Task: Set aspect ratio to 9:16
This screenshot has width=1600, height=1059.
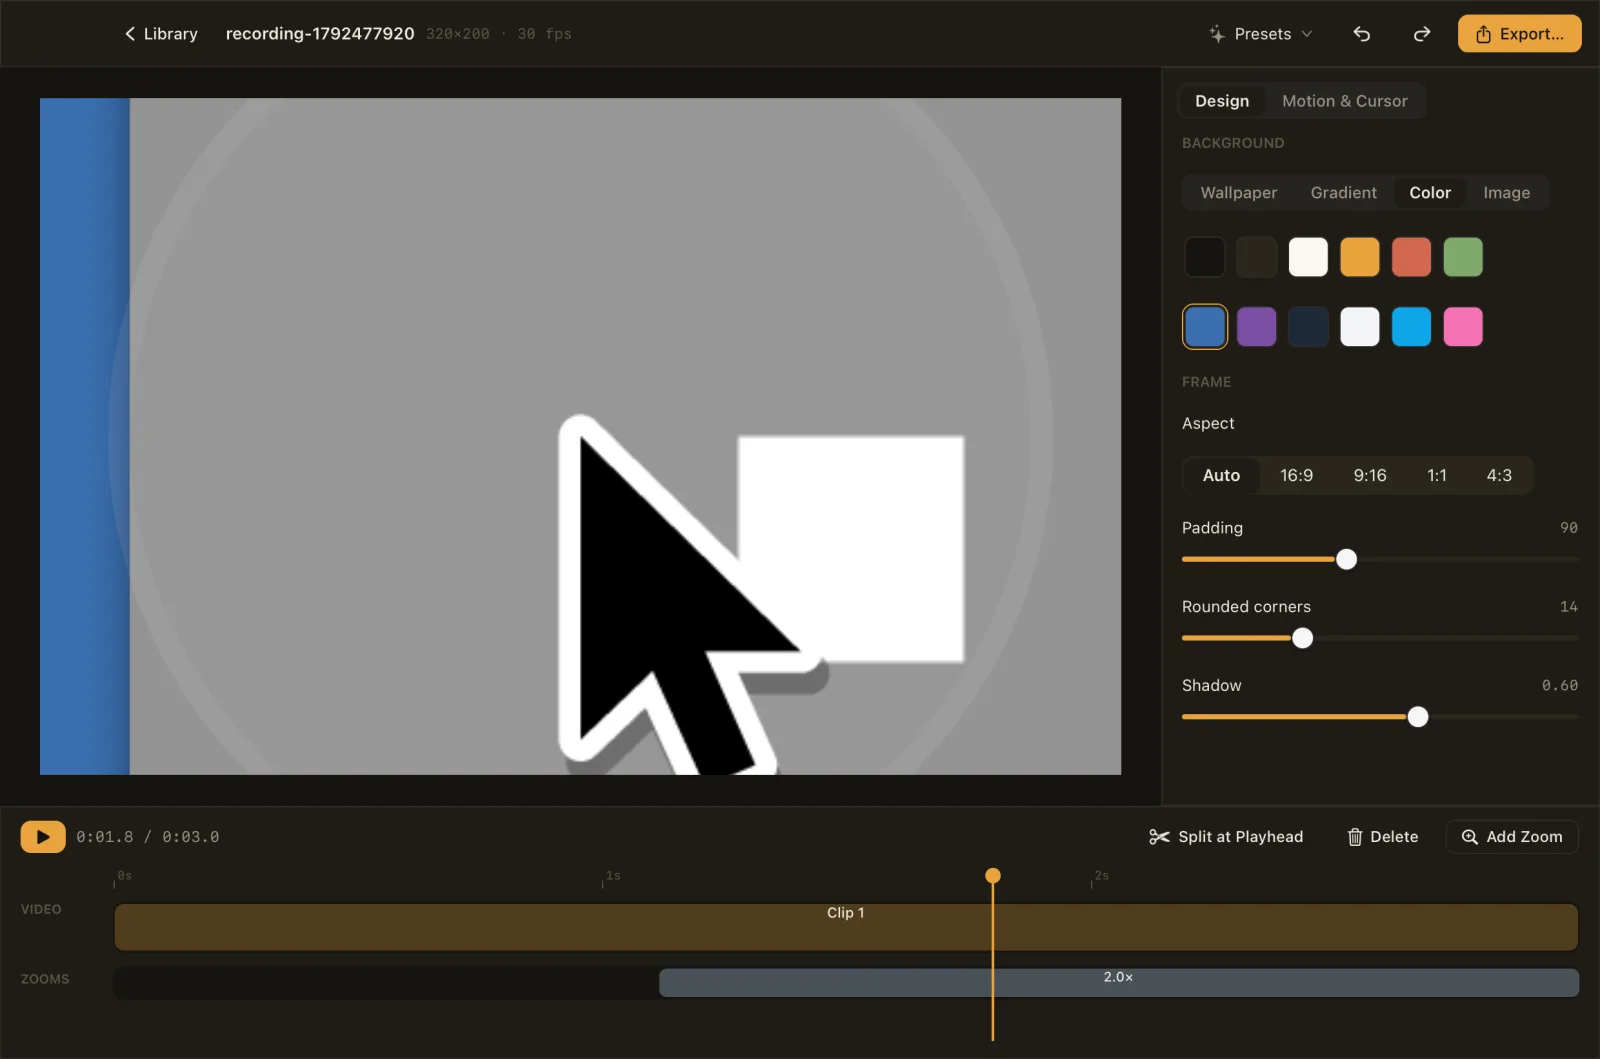Action: [x=1369, y=475]
